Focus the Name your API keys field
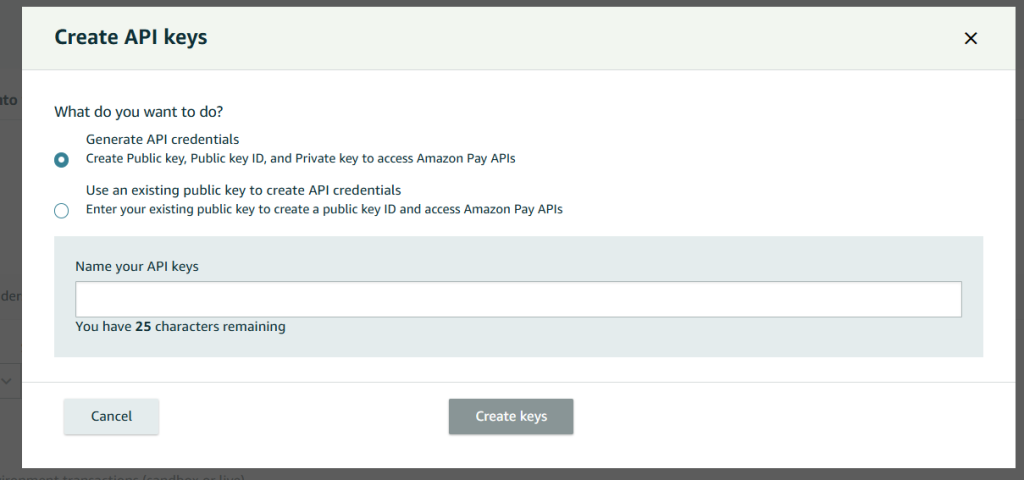The height and width of the screenshot is (480, 1024). click(x=518, y=299)
